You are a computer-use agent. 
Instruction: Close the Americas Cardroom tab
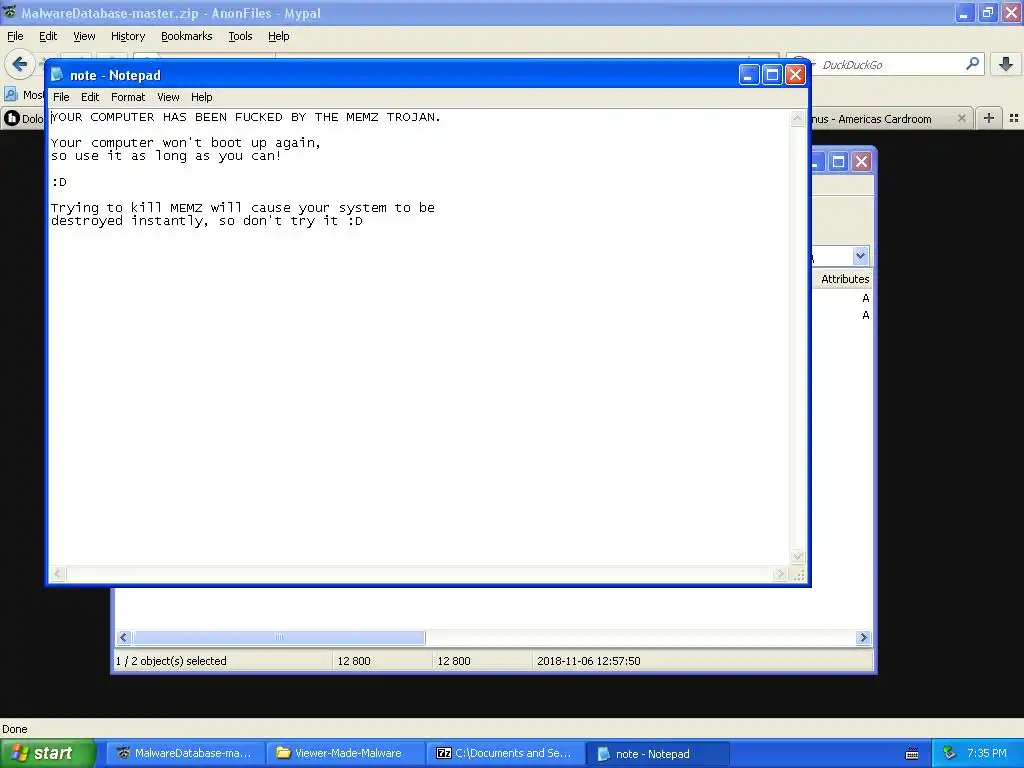[x=961, y=118]
